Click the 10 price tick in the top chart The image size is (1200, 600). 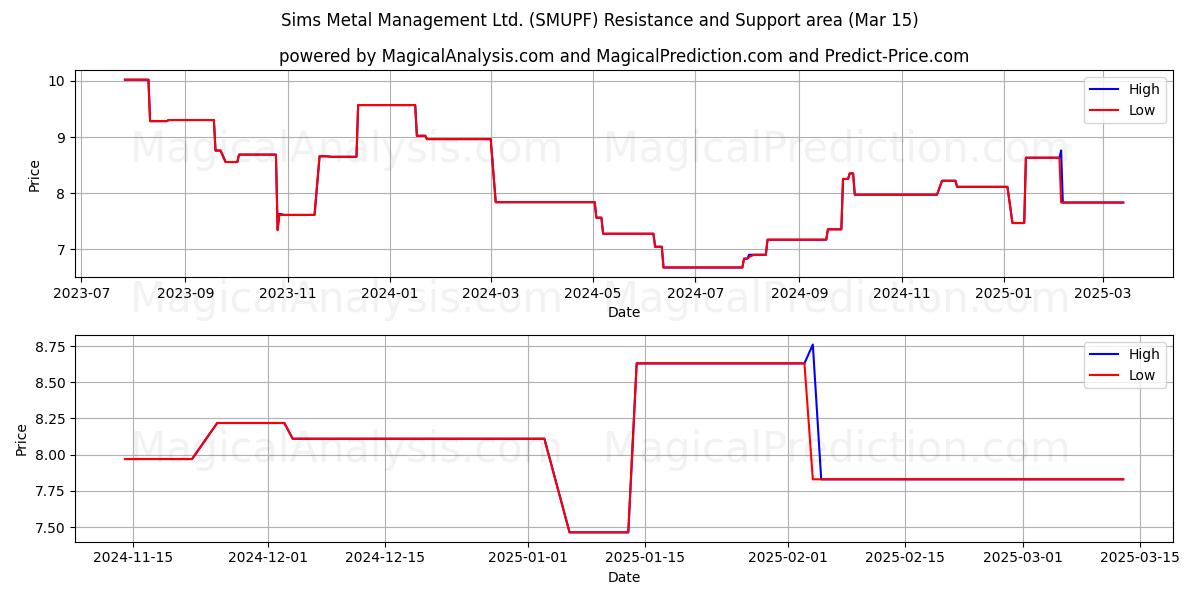point(57,81)
